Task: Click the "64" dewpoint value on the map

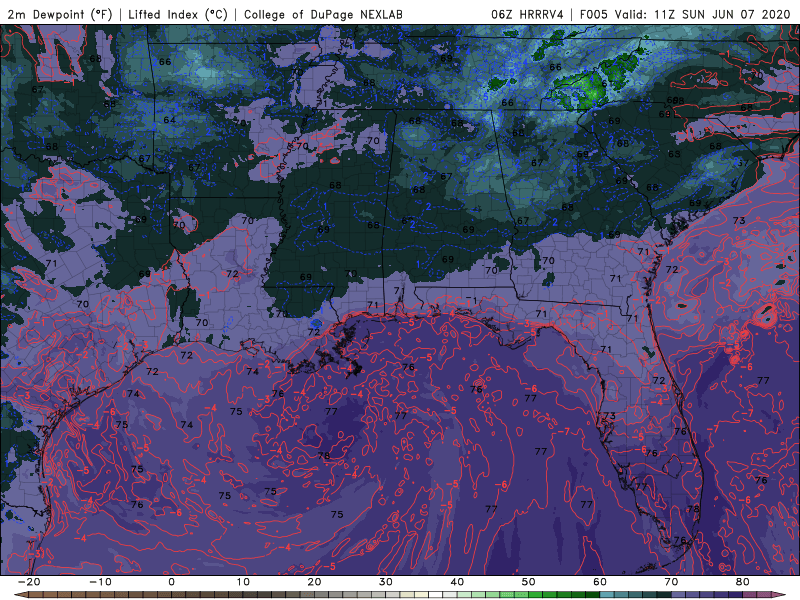Action: click(169, 120)
